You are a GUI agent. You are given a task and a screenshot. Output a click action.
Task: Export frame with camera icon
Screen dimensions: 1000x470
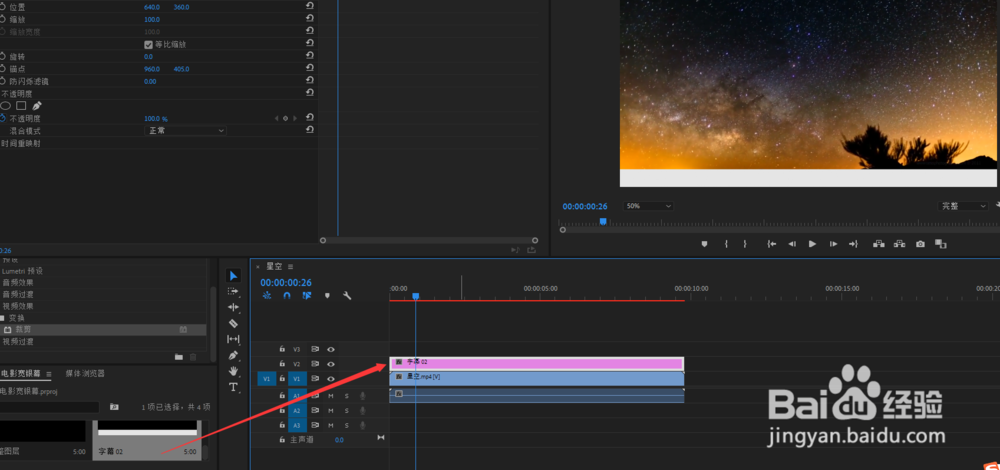point(920,244)
